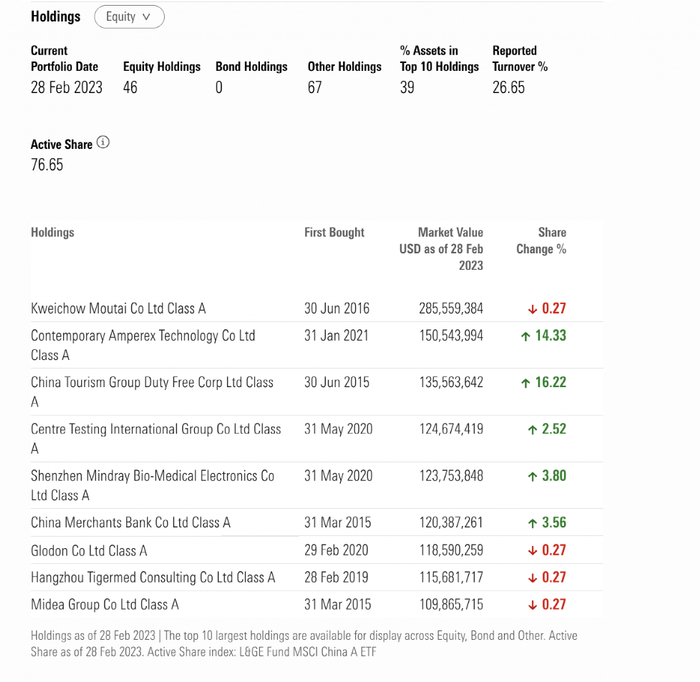Click the holdings footnote disclaimer text
The height and width of the screenshot is (682, 700).
point(304,644)
